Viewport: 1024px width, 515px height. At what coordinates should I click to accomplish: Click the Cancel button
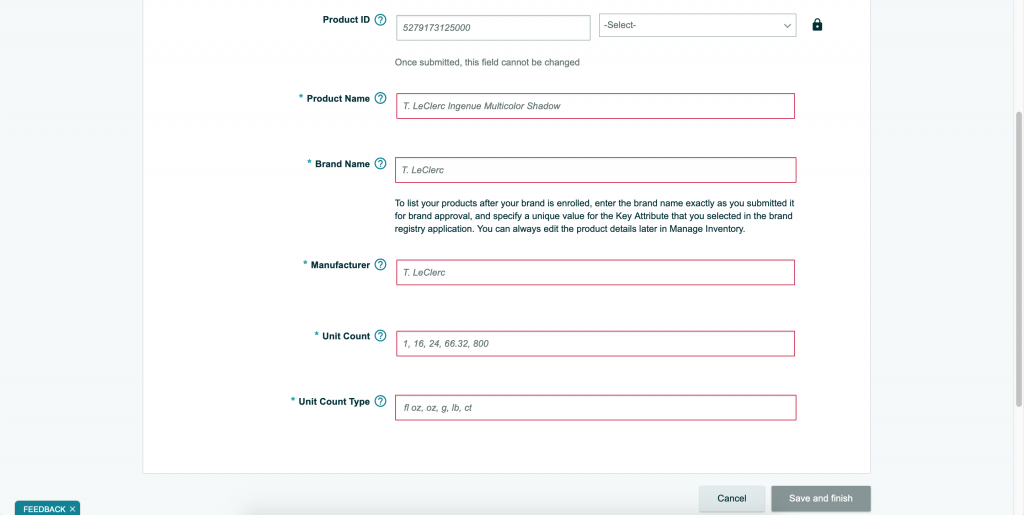point(731,498)
